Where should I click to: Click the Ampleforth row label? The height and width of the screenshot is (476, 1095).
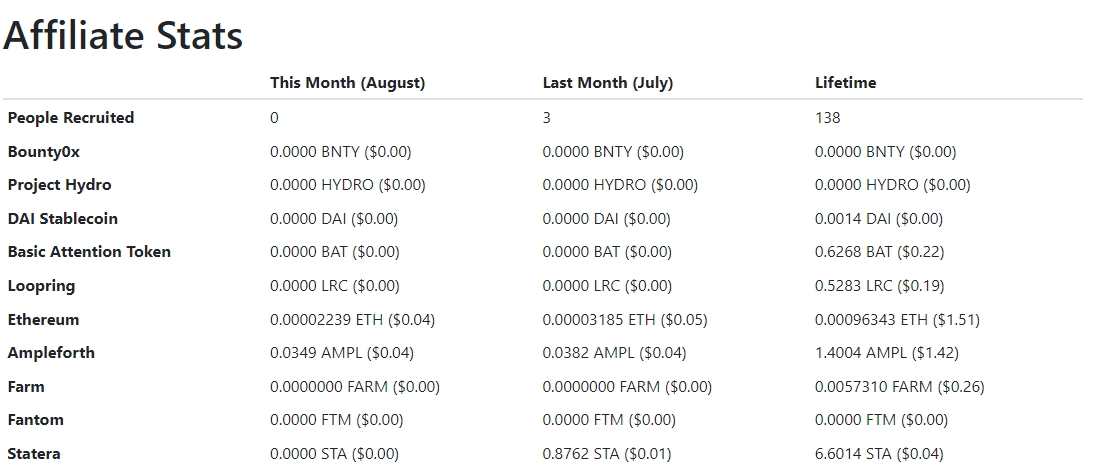point(51,353)
